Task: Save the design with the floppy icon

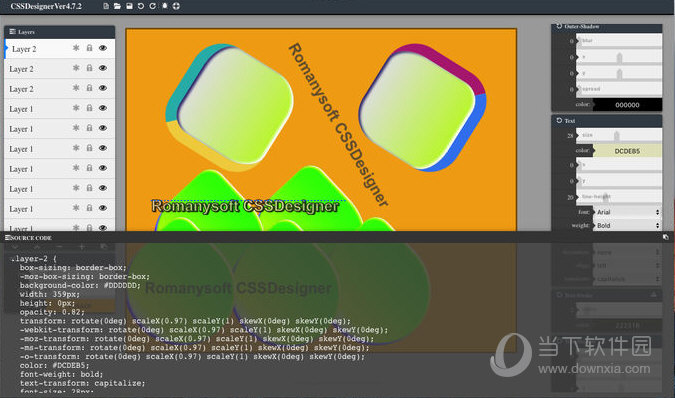Action: [x=129, y=6]
